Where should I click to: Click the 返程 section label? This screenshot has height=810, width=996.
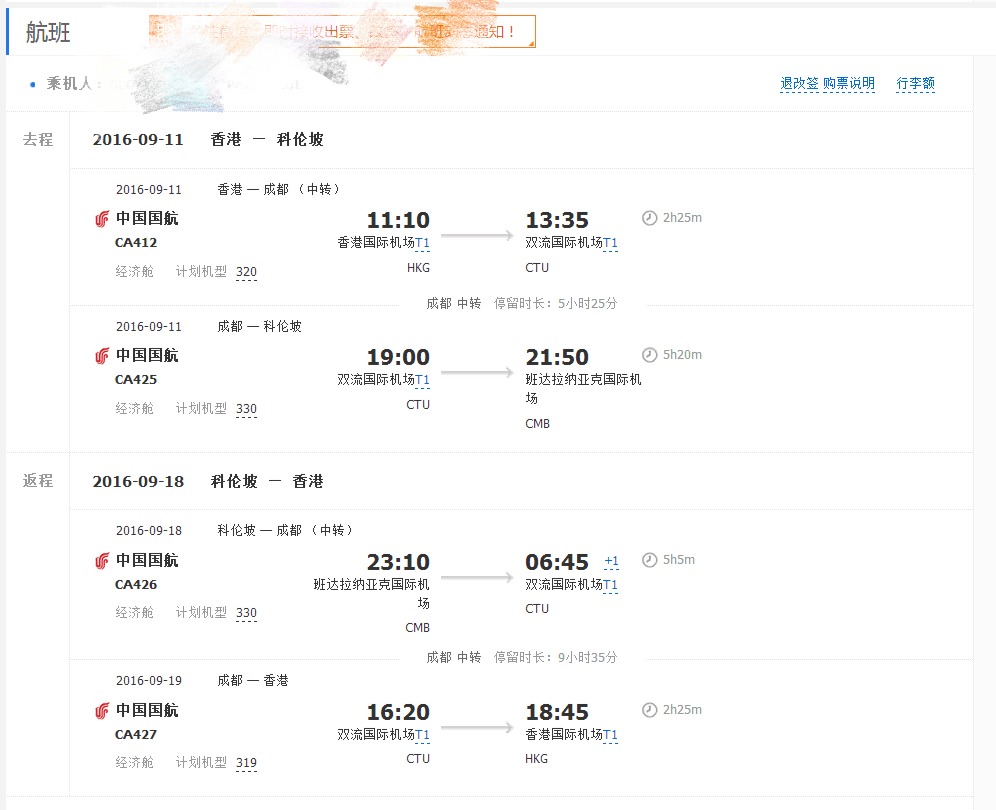(x=38, y=480)
